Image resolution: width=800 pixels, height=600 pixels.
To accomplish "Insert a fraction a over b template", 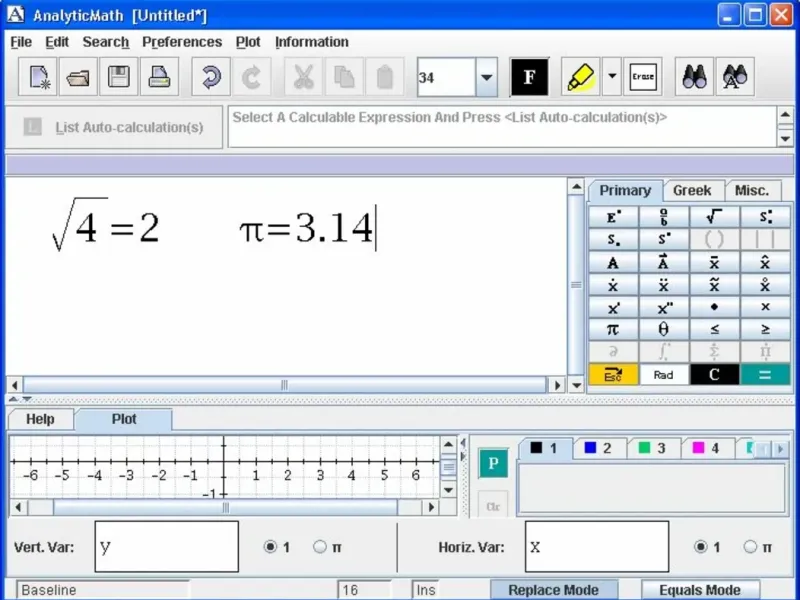I will [663, 217].
